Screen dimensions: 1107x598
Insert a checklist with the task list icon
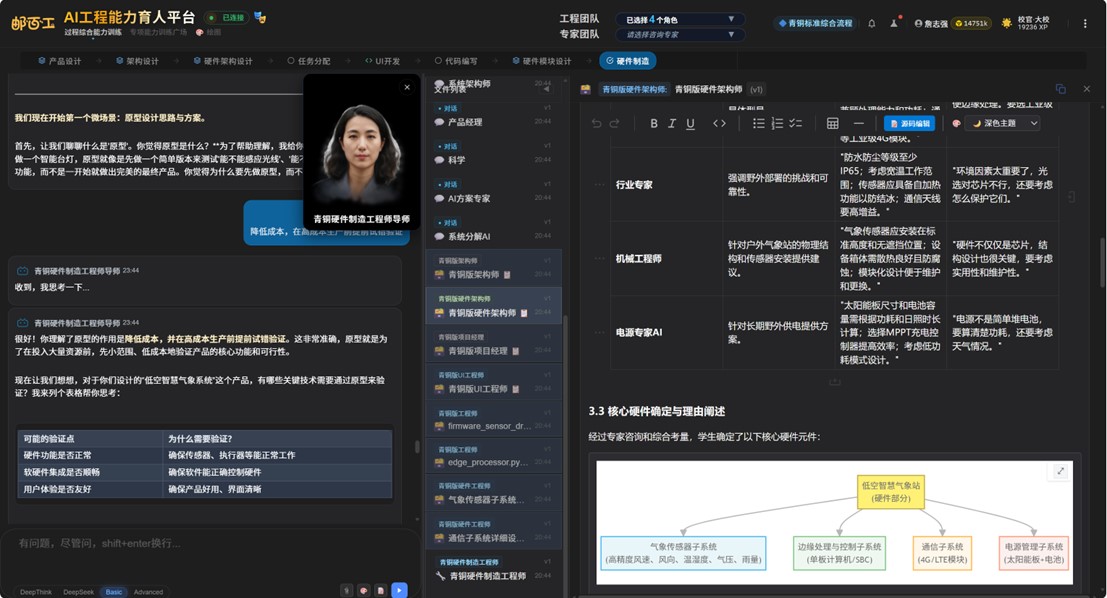point(796,124)
